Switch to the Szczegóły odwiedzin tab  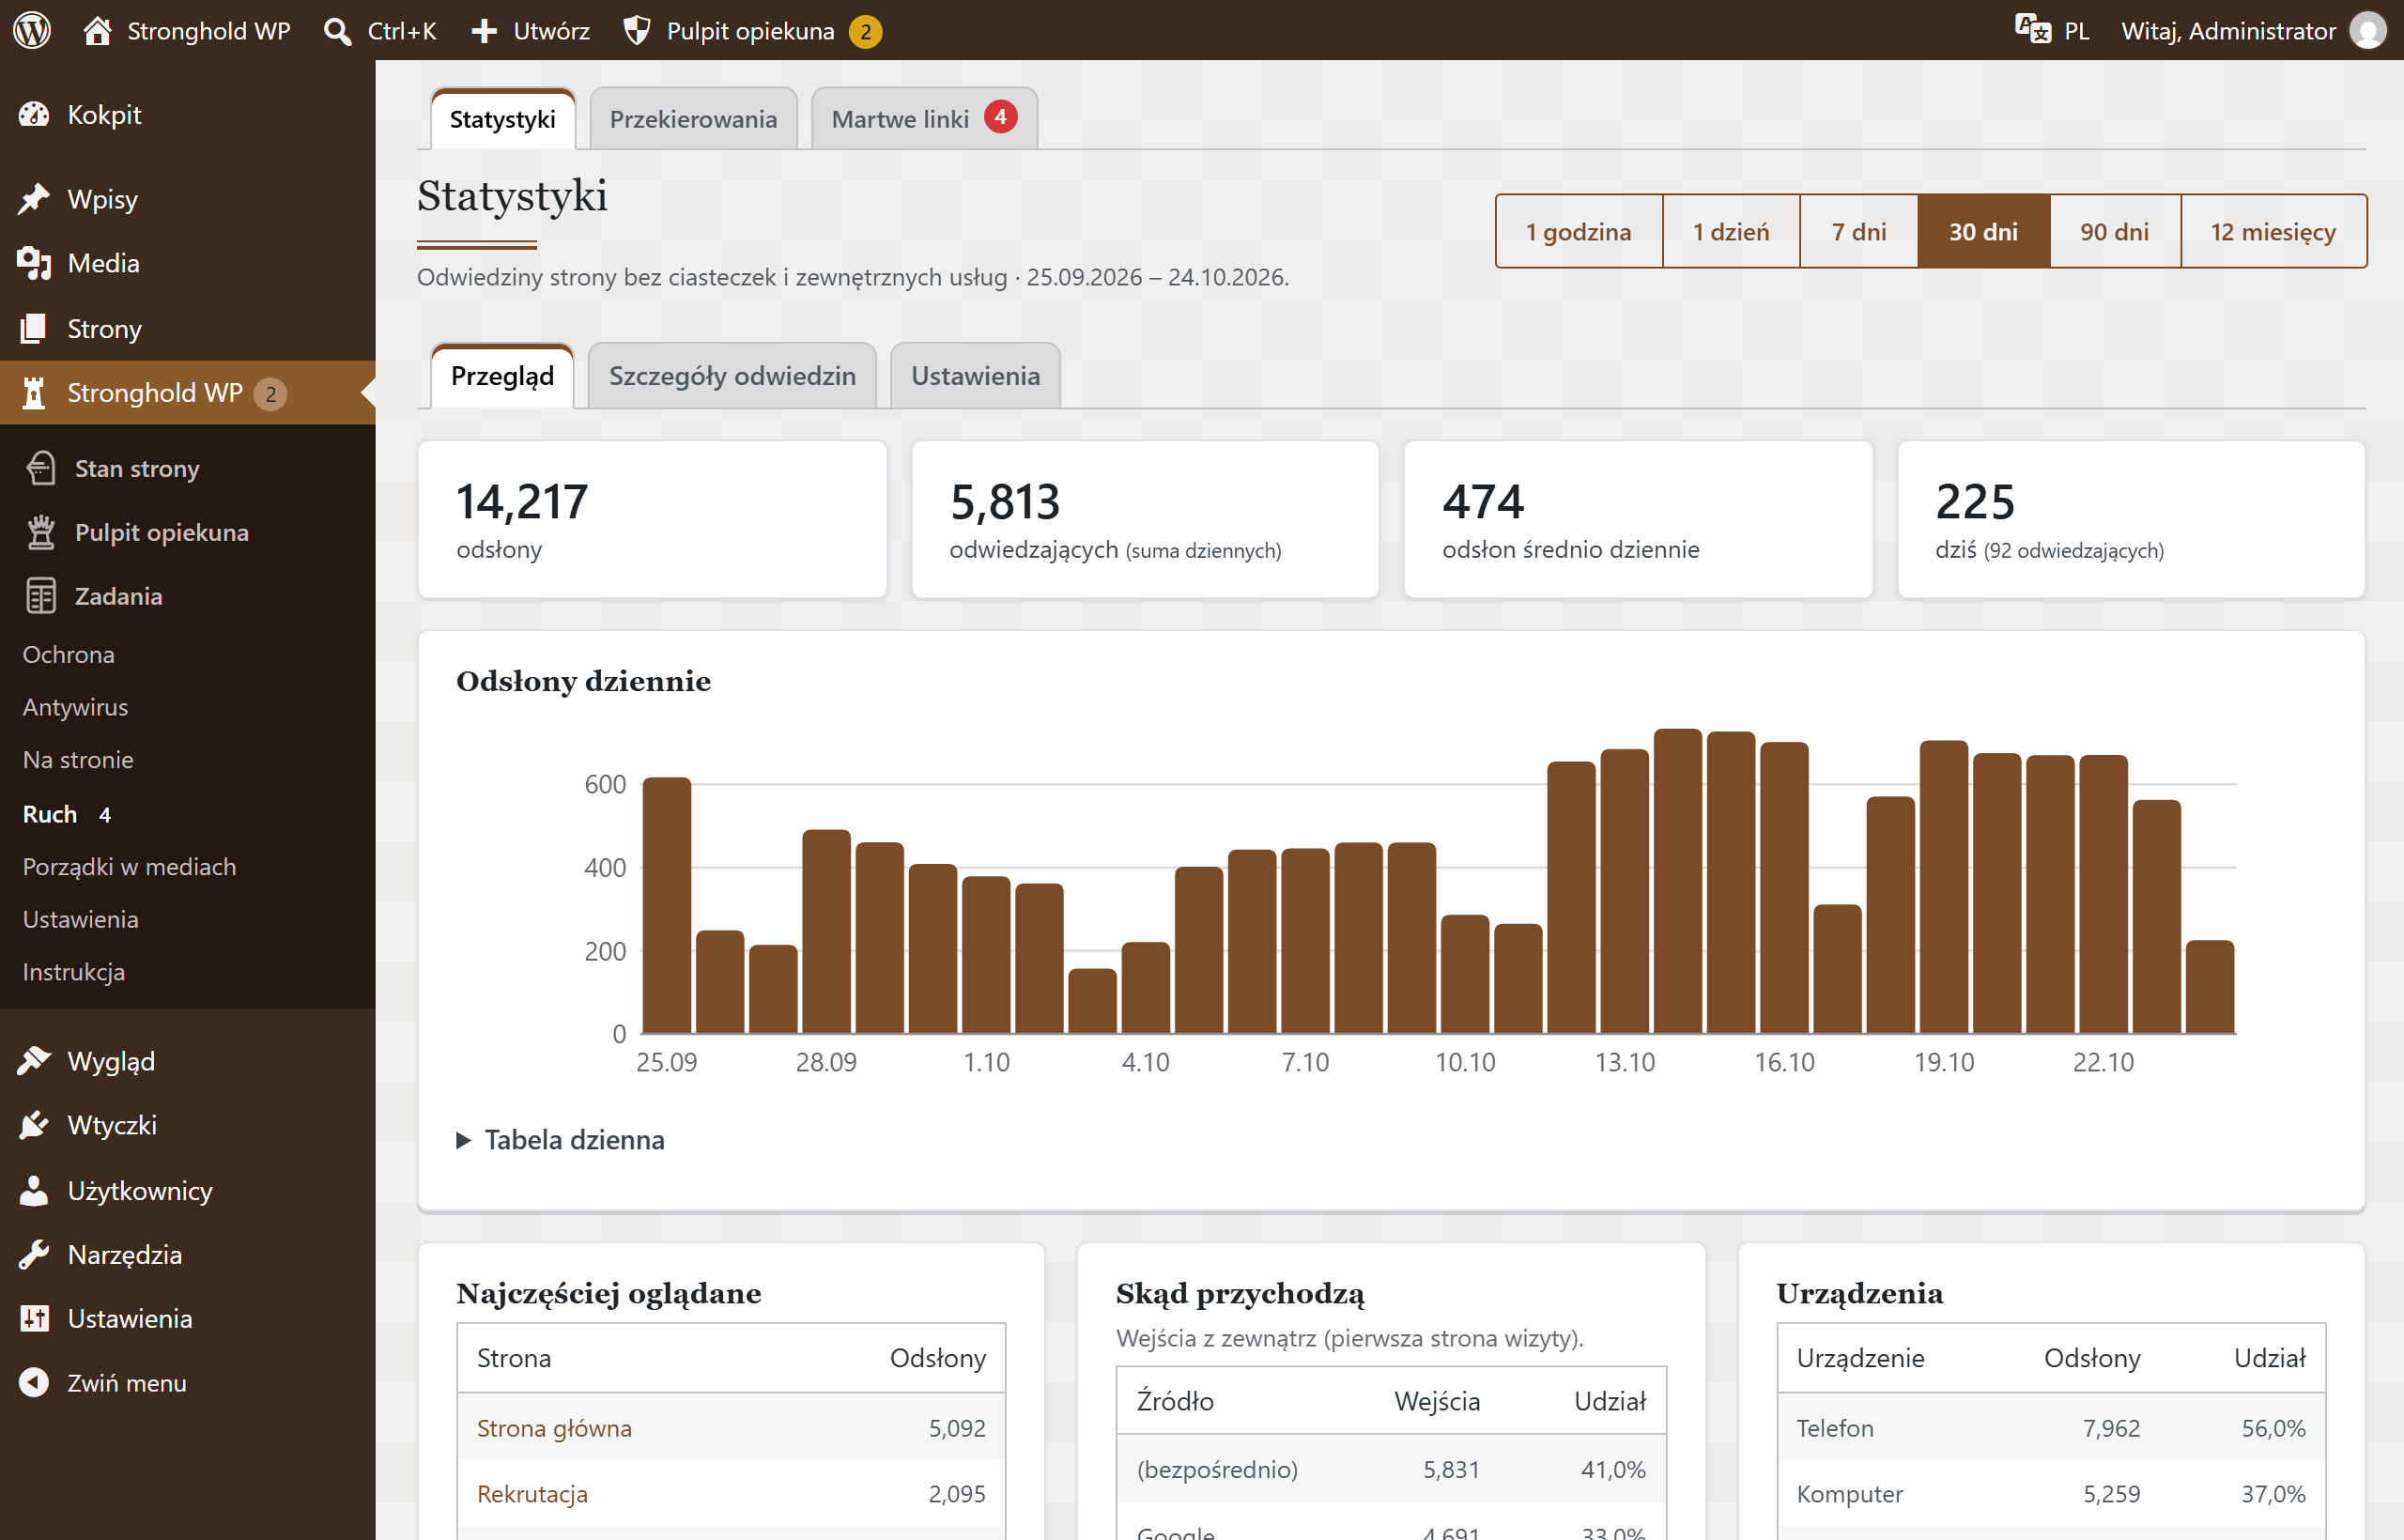point(732,376)
